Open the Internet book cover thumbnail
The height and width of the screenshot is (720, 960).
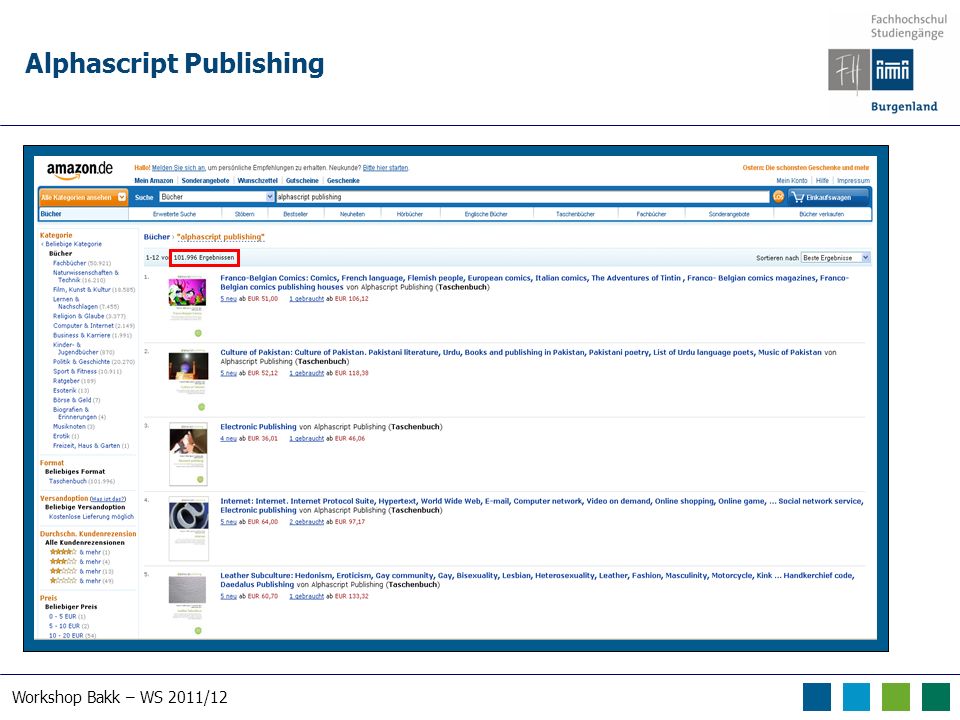pyautogui.click(x=189, y=528)
